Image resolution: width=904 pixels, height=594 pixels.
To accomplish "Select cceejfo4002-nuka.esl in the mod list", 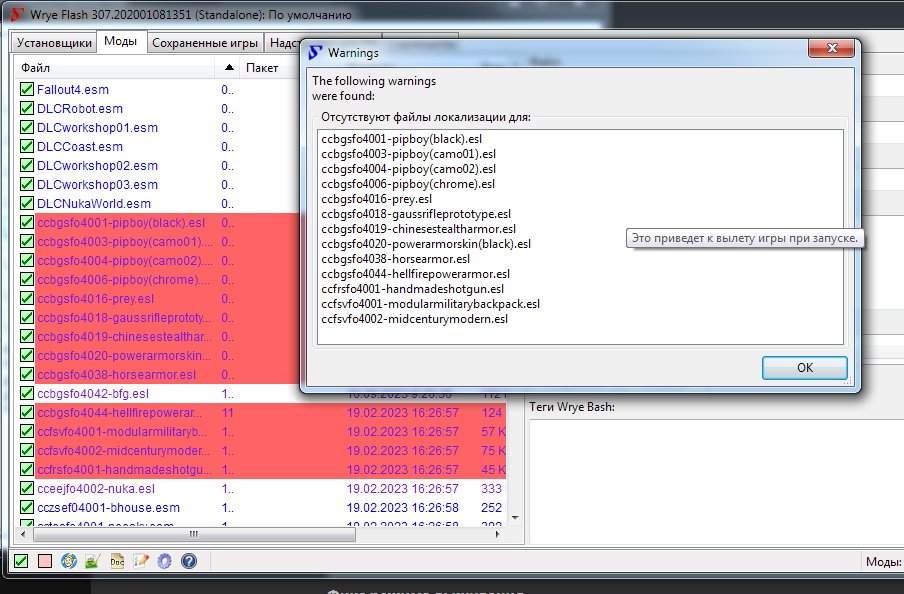I will tap(96, 489).
